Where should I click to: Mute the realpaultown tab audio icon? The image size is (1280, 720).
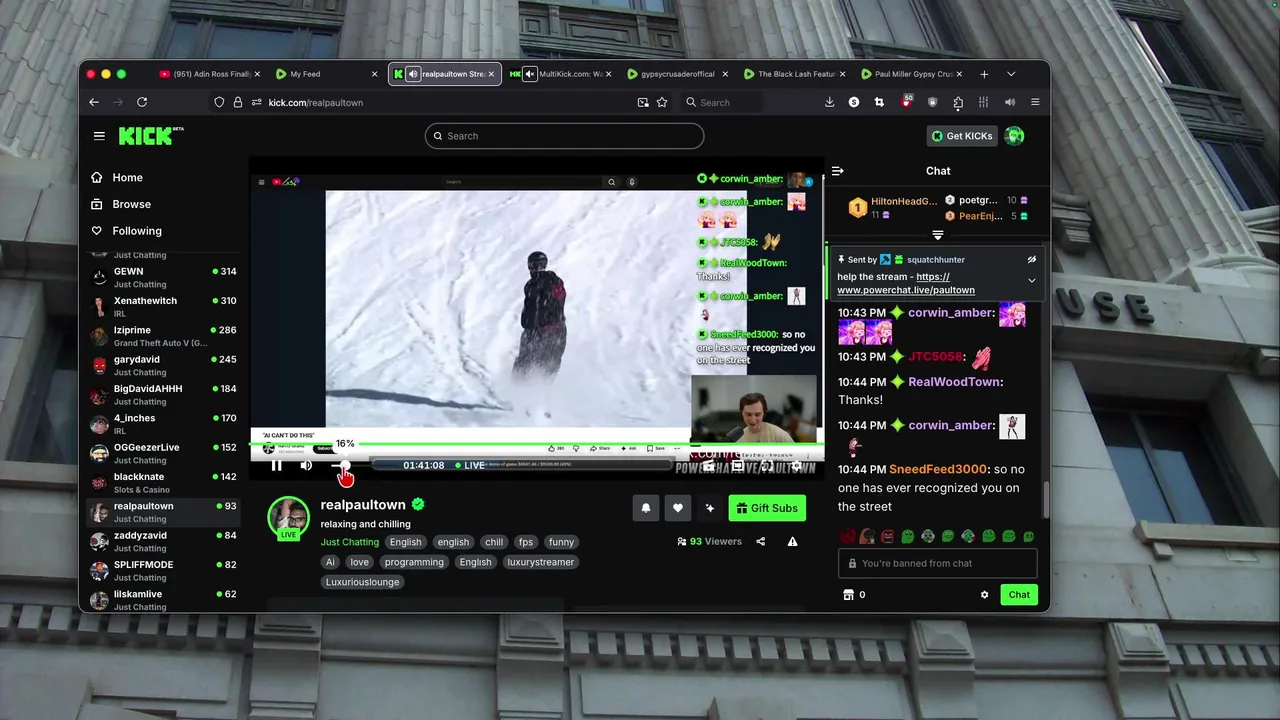(412, 74)
